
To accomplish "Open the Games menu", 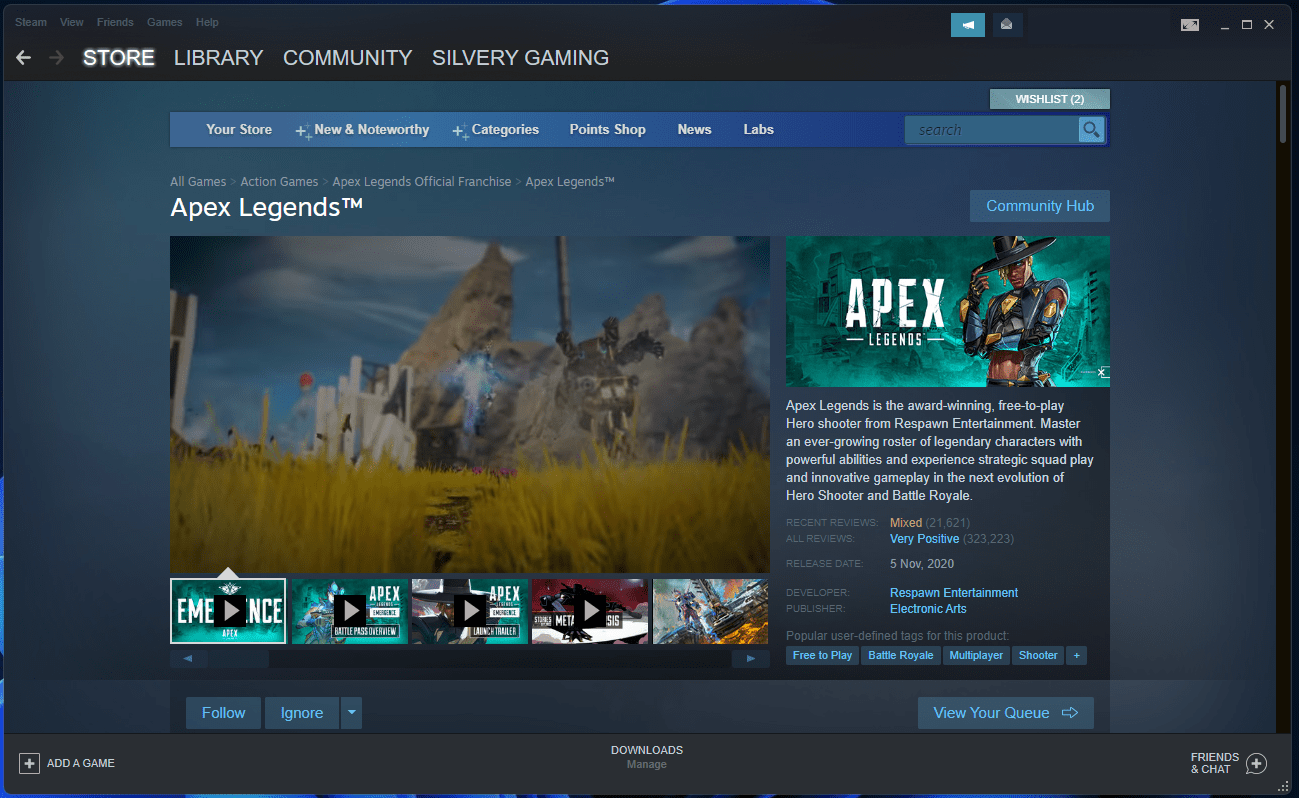I will click(x=165, y=22).
